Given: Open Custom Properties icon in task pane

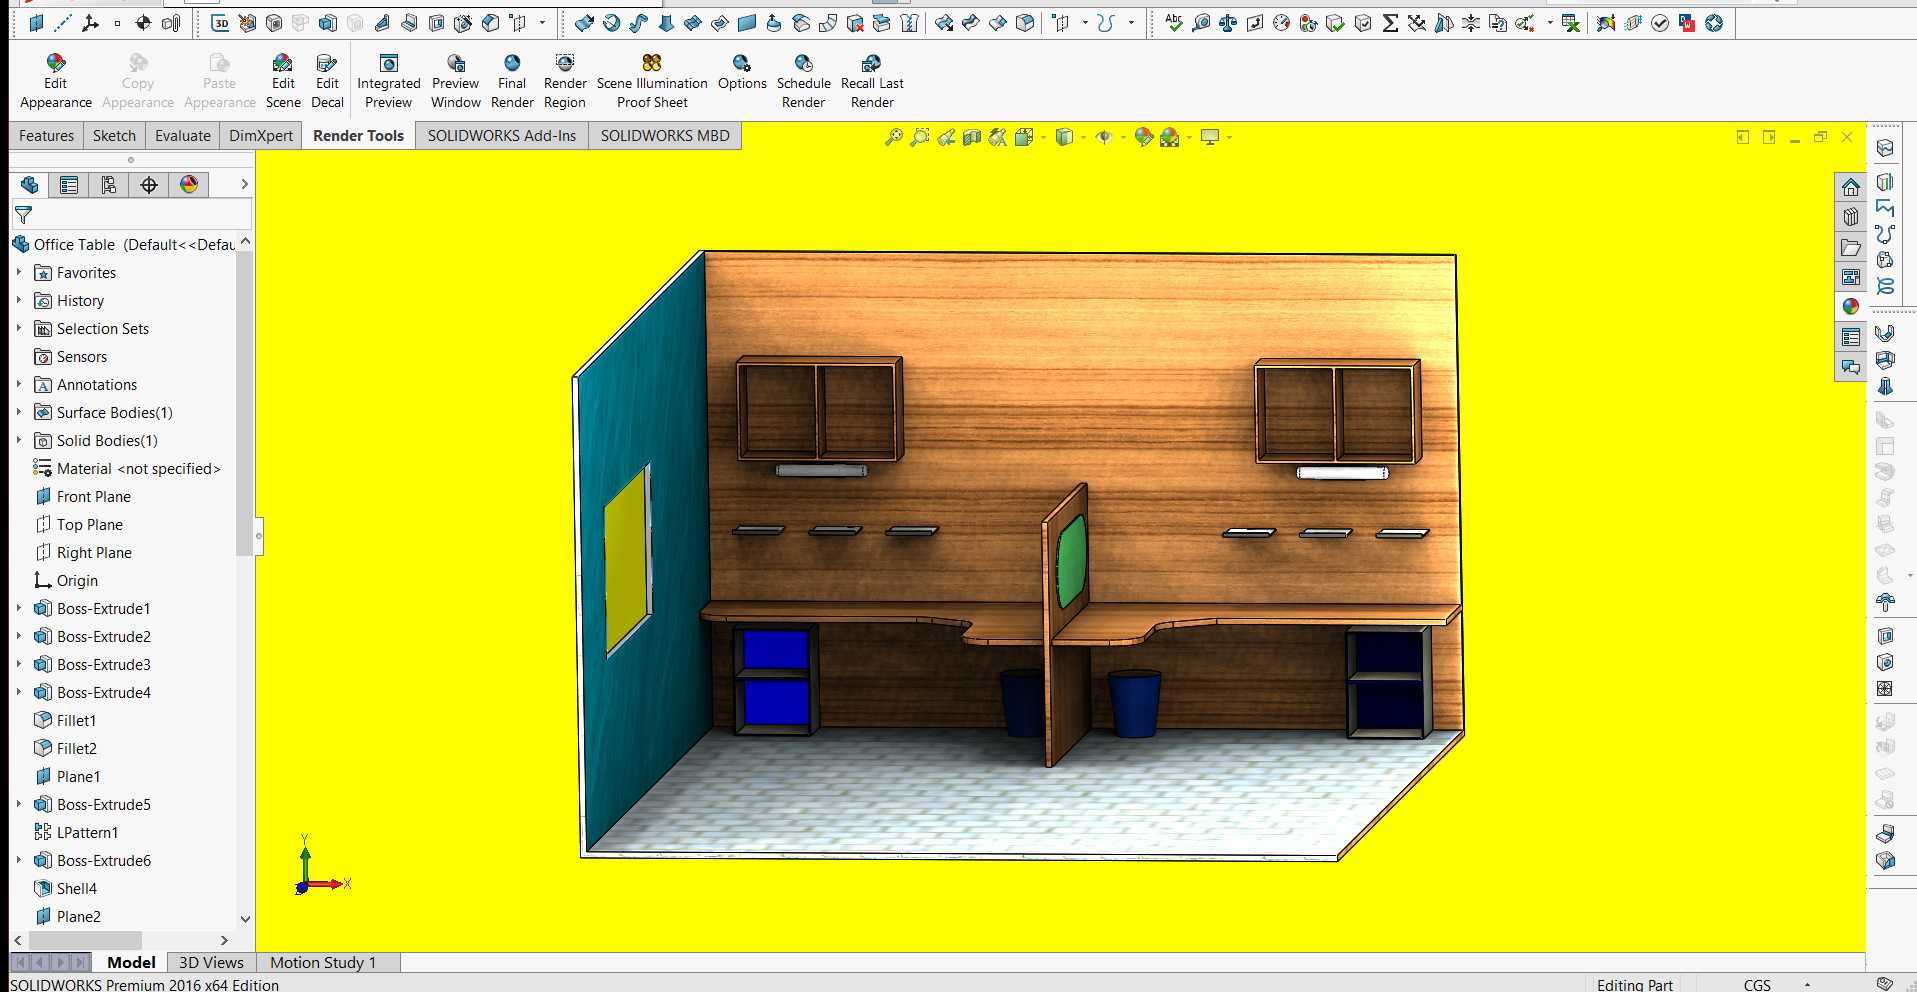Looking at the screenshot, I should click(x=1851, y=337).
